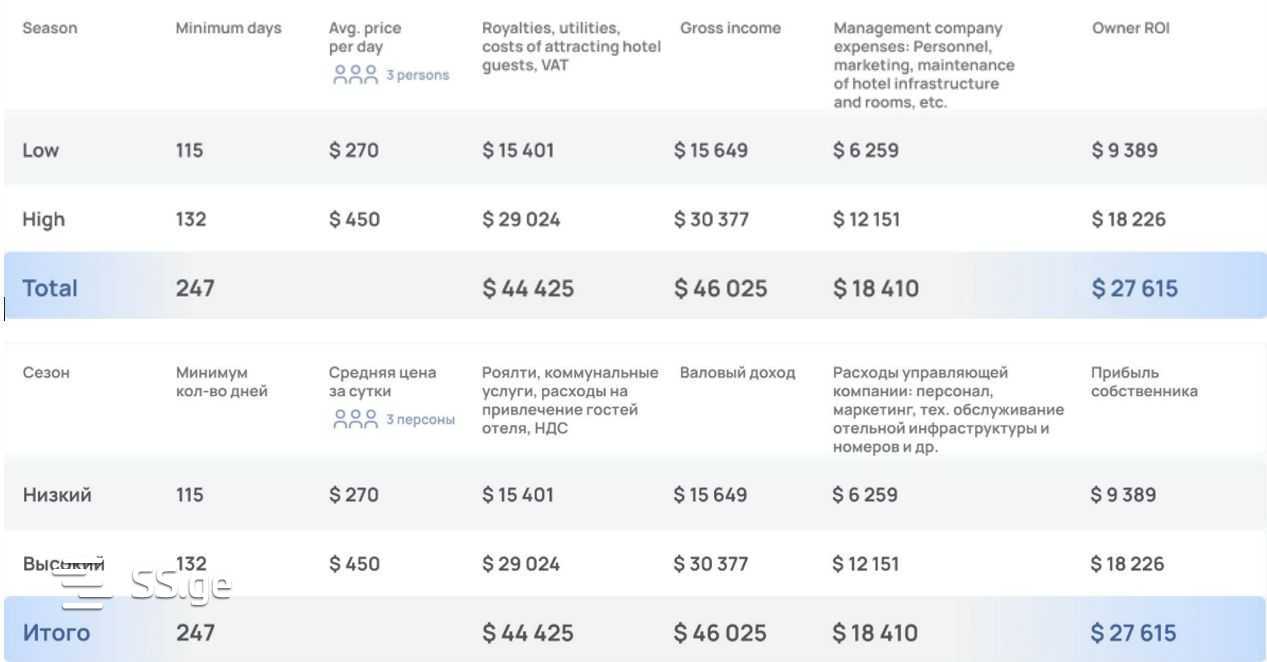Select the "Средняя цена за сутки" header

(x=382, y=382)
